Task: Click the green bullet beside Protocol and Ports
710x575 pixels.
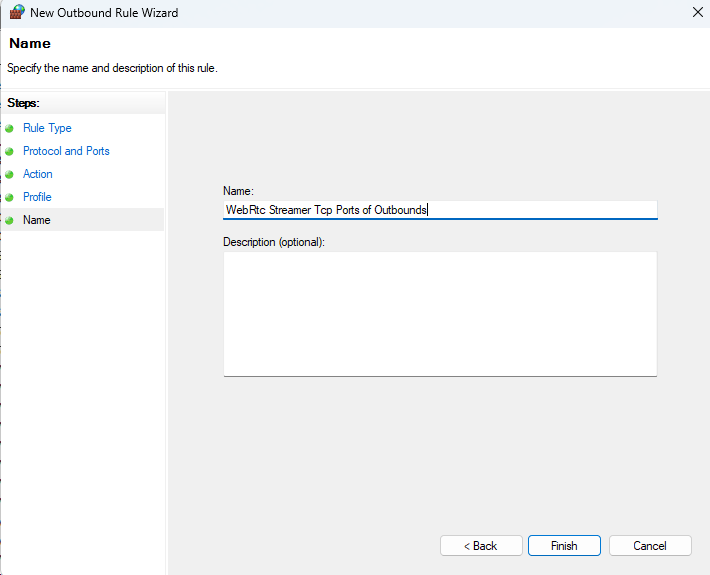Action: pos(9,151)
